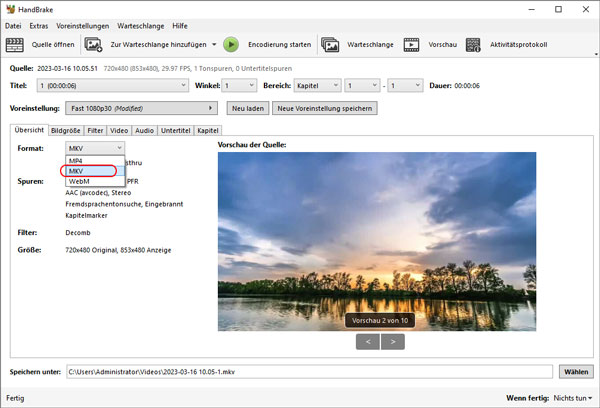
Task: Switch to the Audio tab
Action: tap(144, 131)
